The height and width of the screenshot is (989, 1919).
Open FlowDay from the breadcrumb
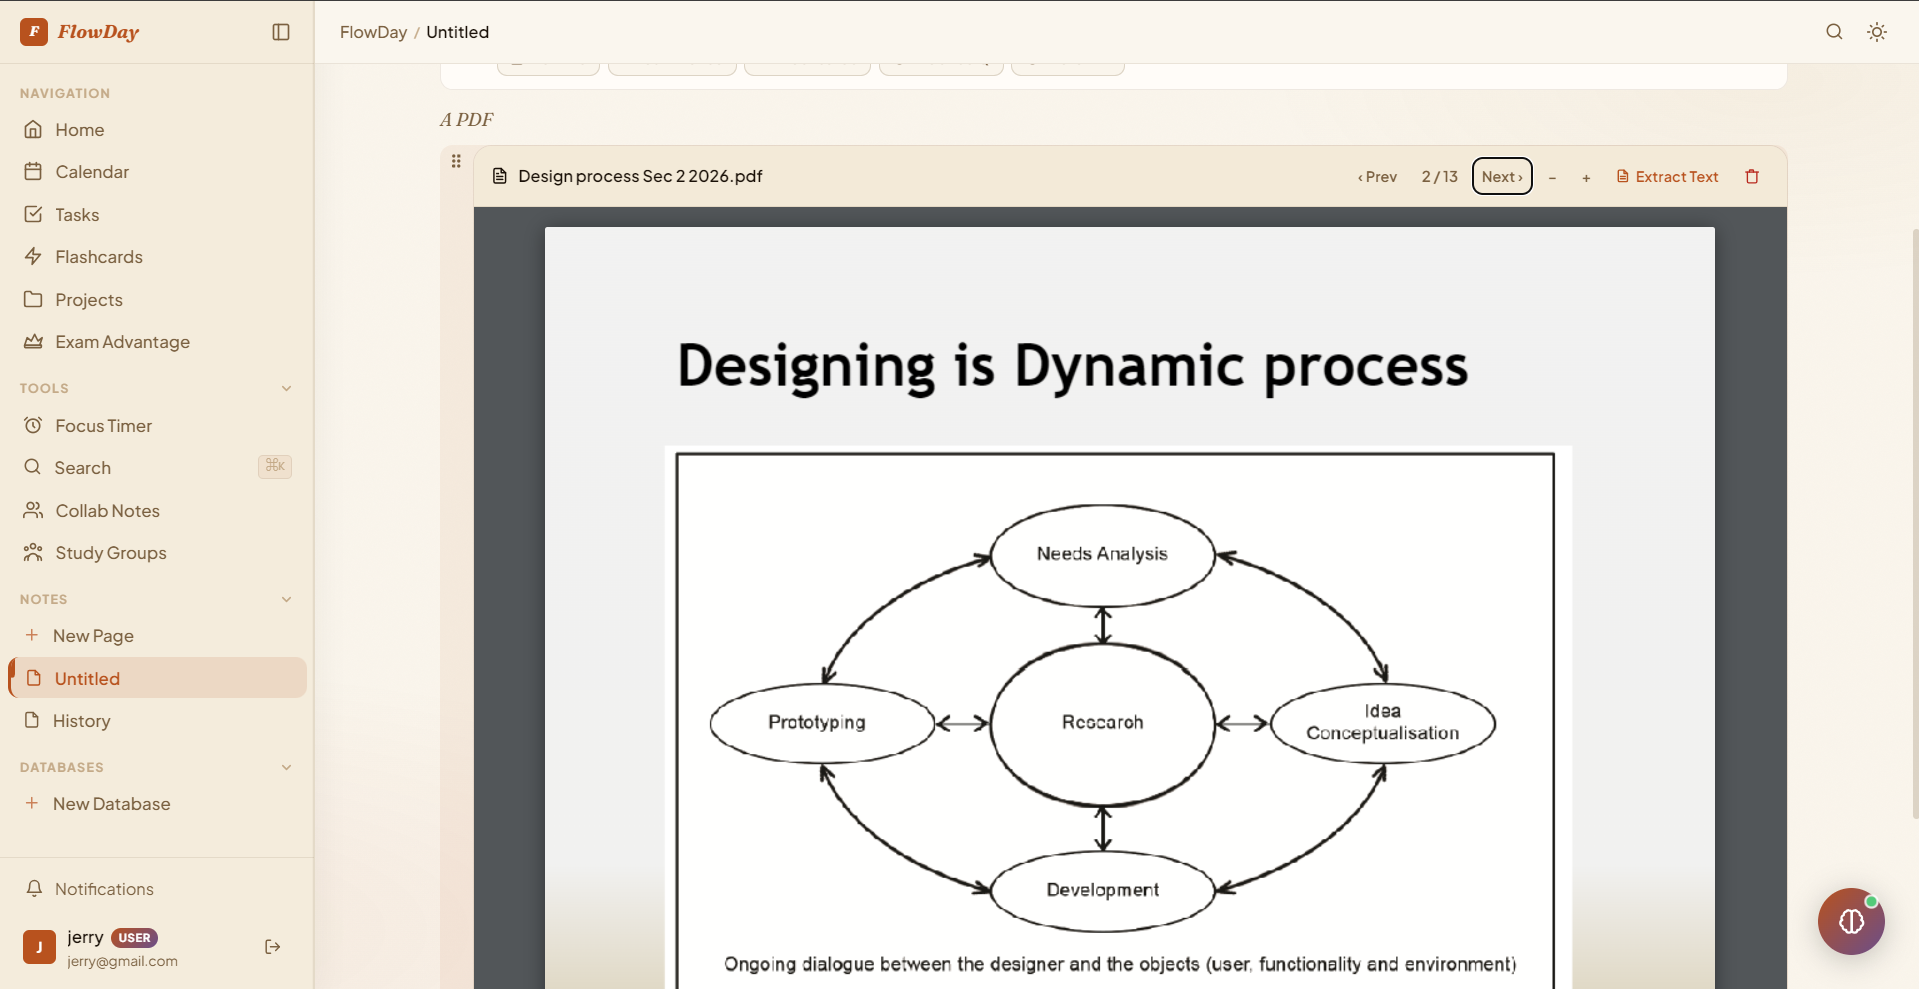(373, 32)
